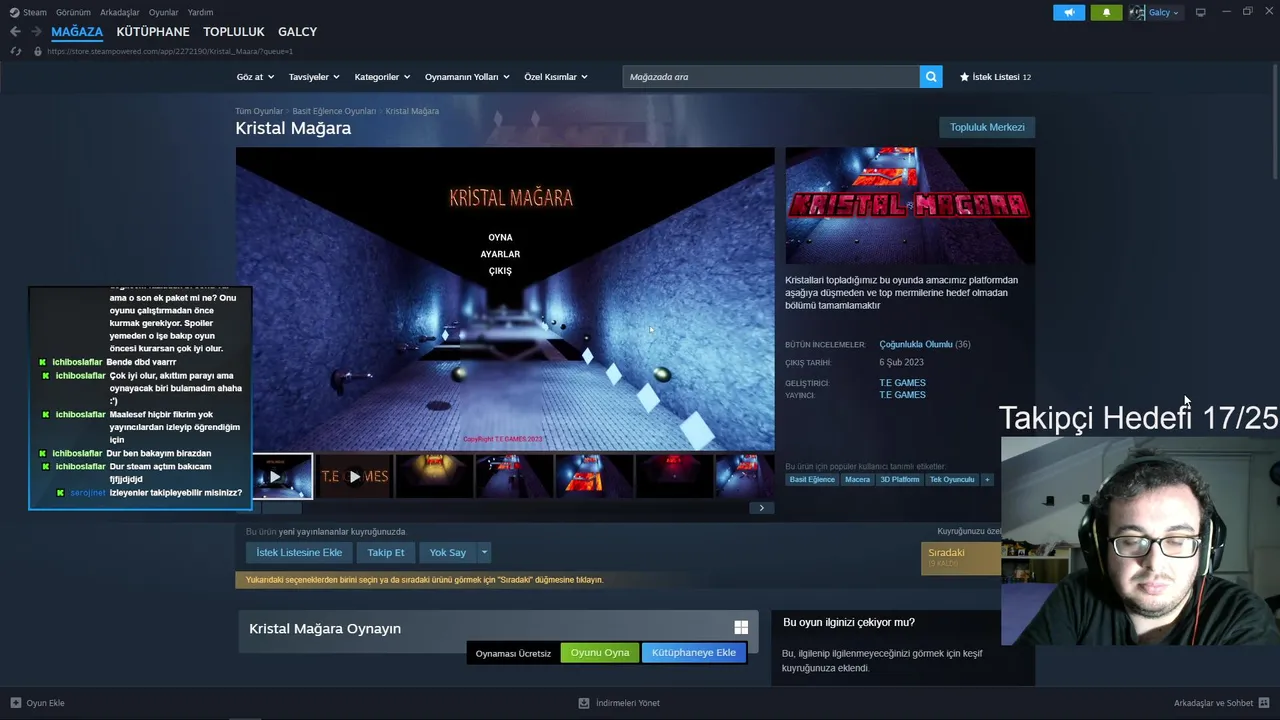
Task: Expand the Kategoriler menu
Action: click(383, 77)
